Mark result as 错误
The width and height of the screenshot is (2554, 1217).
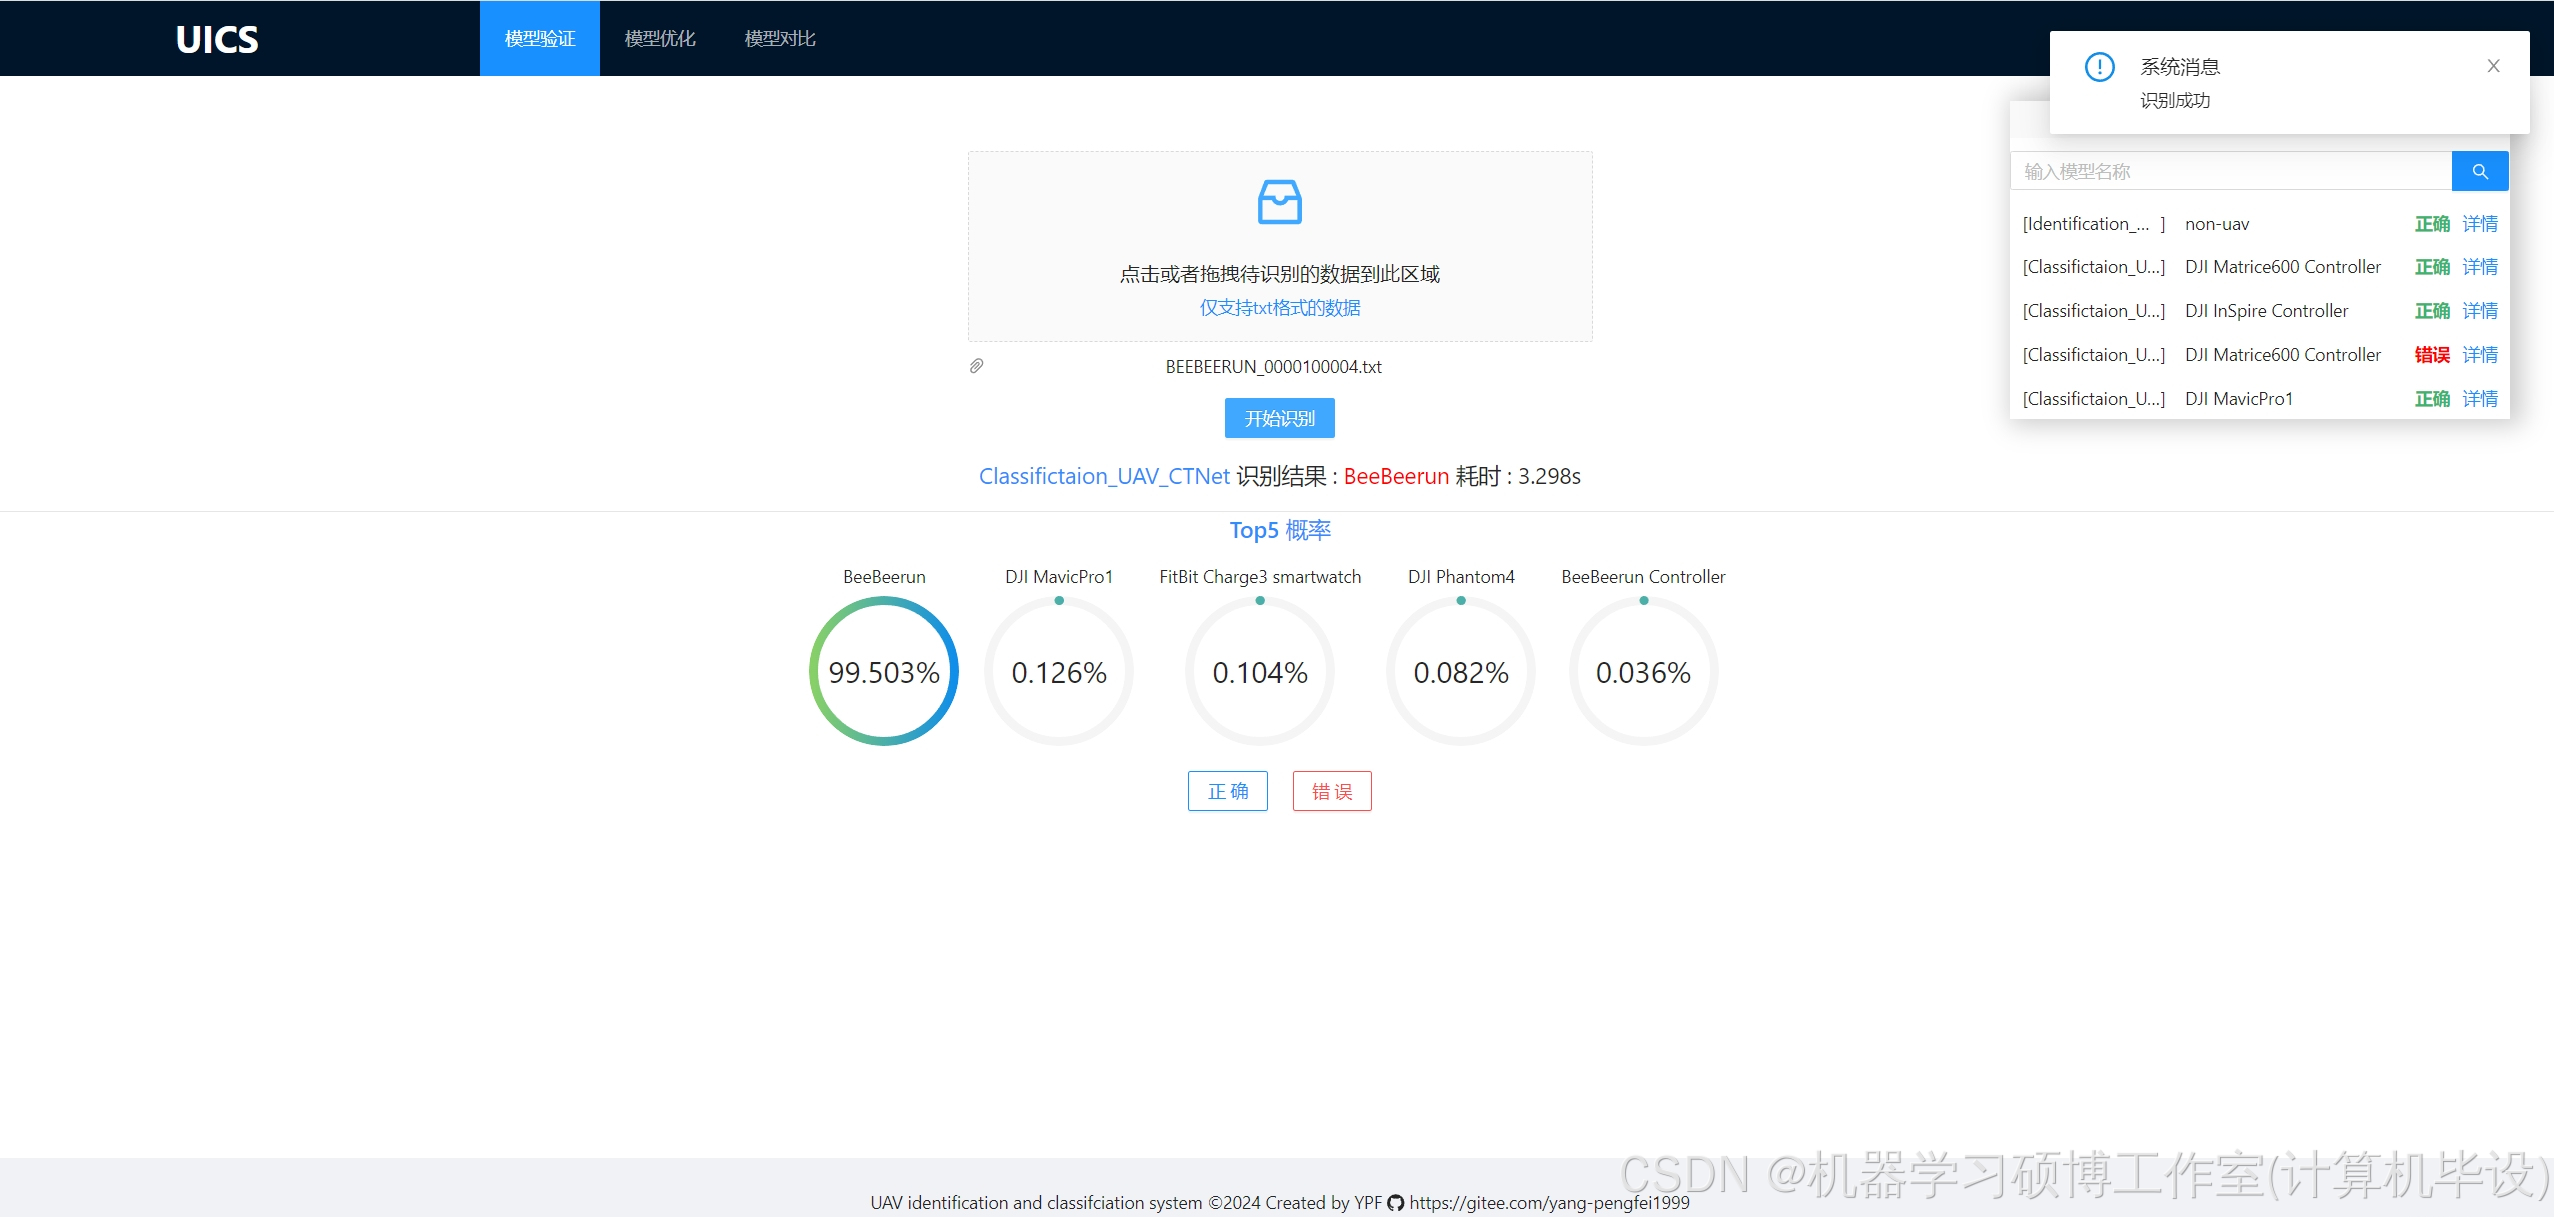pyautogui.click(x=1331, y=791)
